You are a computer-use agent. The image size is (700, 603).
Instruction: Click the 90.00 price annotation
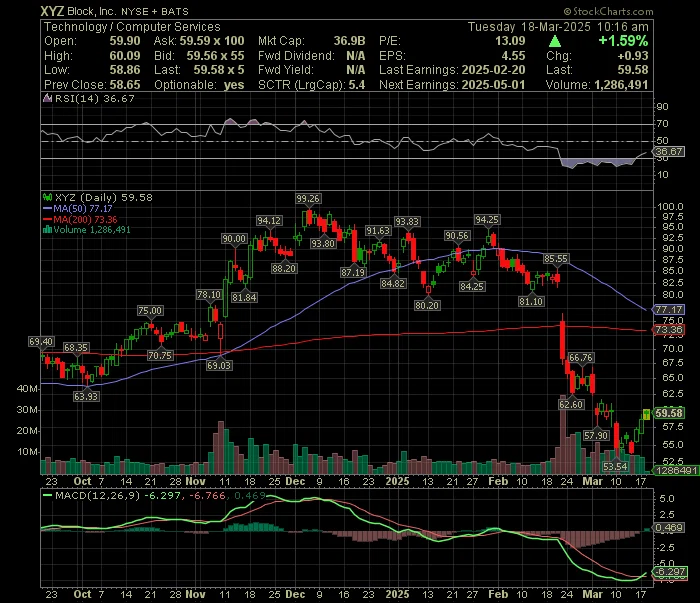click(234, 239)
